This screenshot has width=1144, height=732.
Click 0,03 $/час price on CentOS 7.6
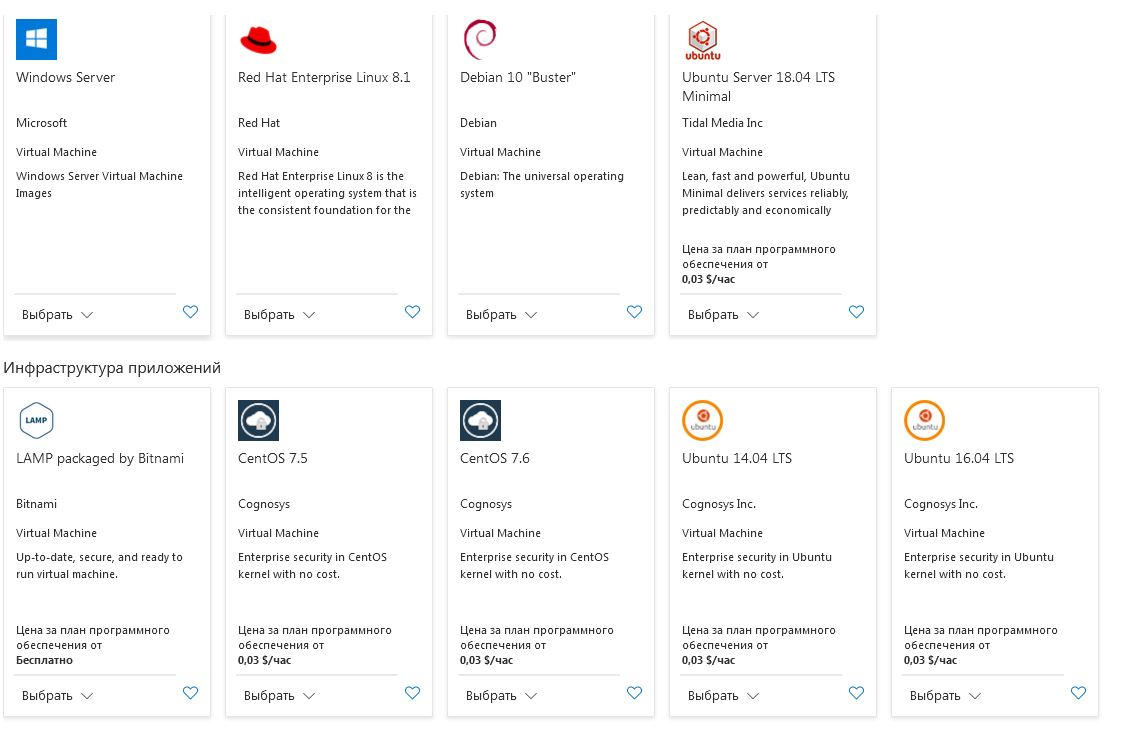(x=487, y=660)
